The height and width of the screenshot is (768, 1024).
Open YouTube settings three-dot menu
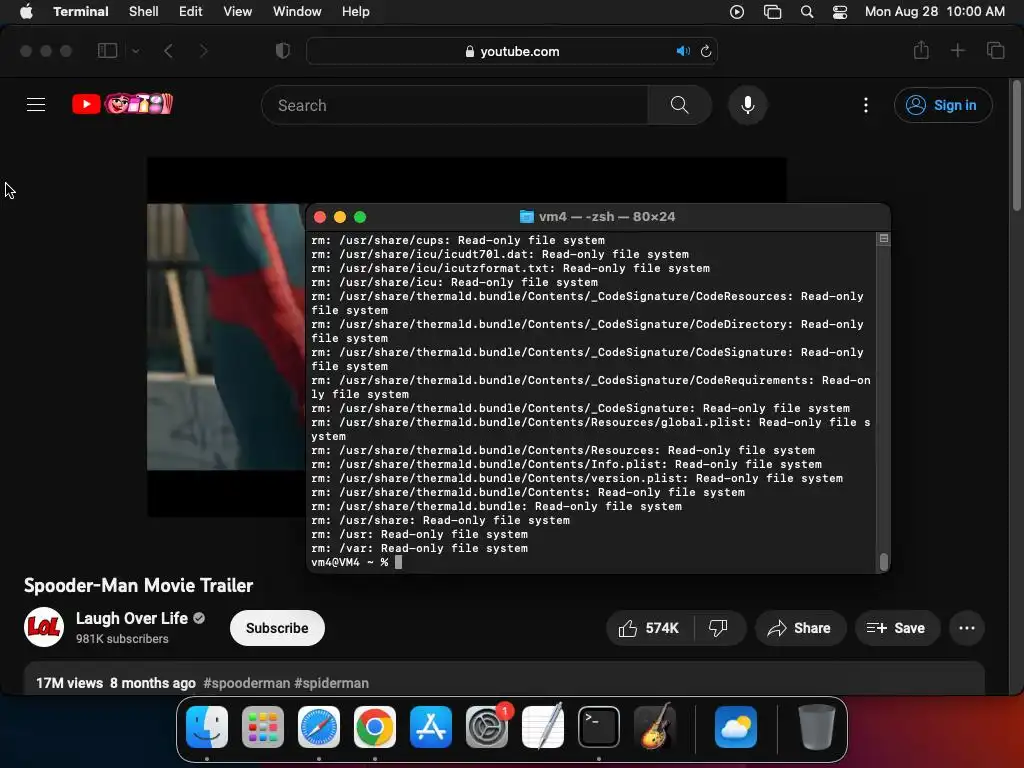coord(866,105)
